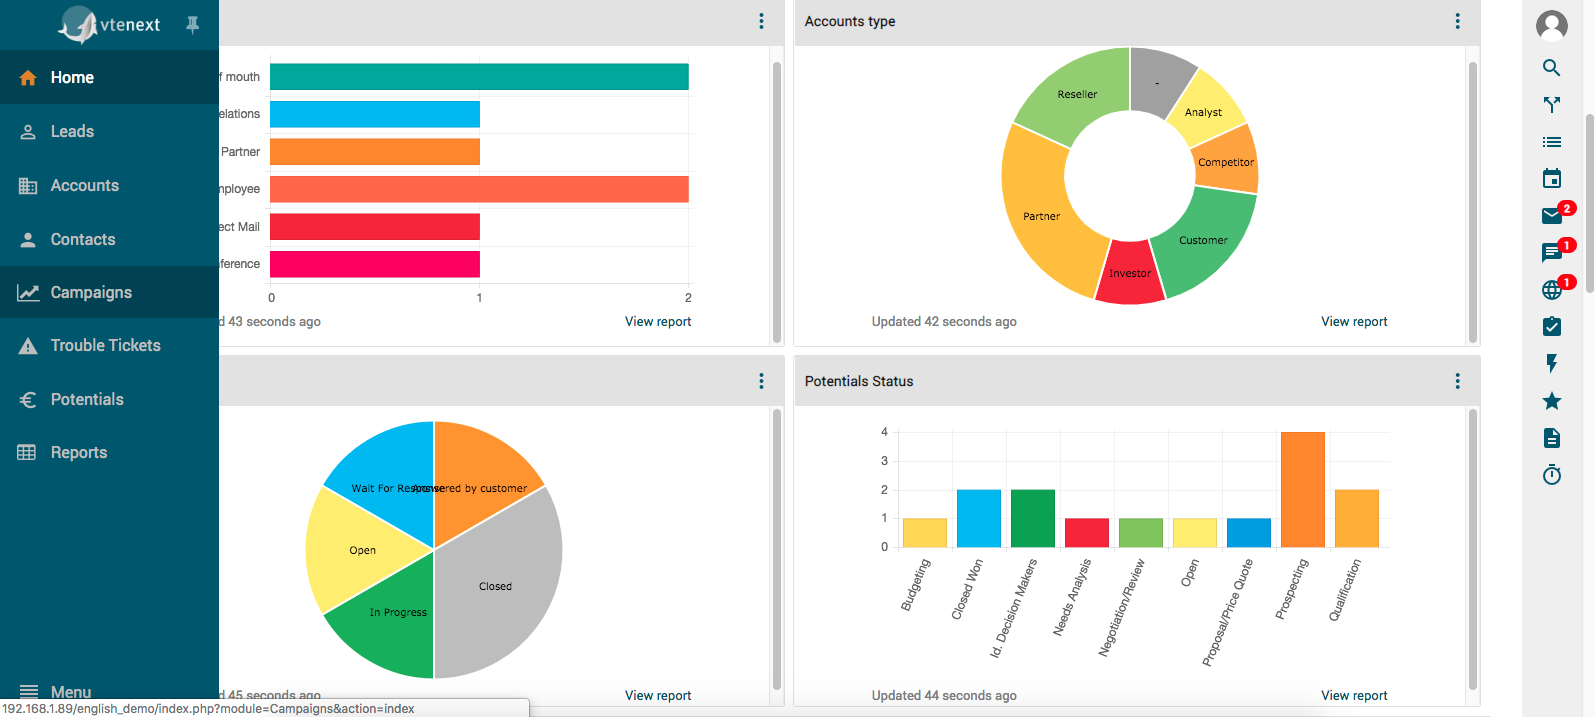This screenshot has width=1595, height=717.
Task: Open Trouble Tickets in sidebar
Action: point(105,346)
